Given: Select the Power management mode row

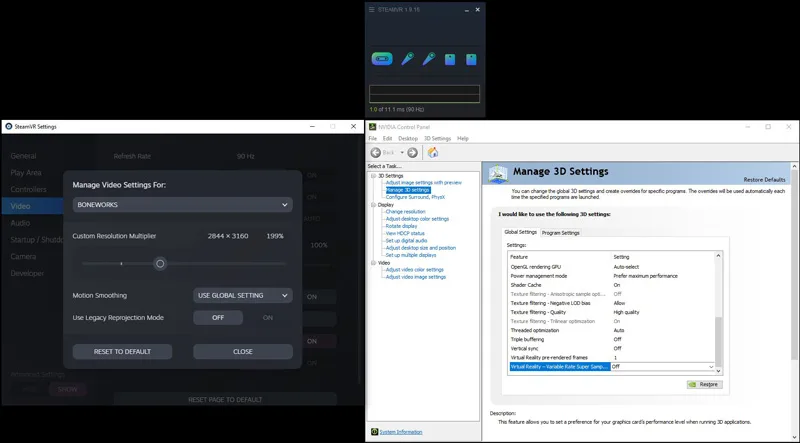Looking at the screenshot, I should [611, 276].
